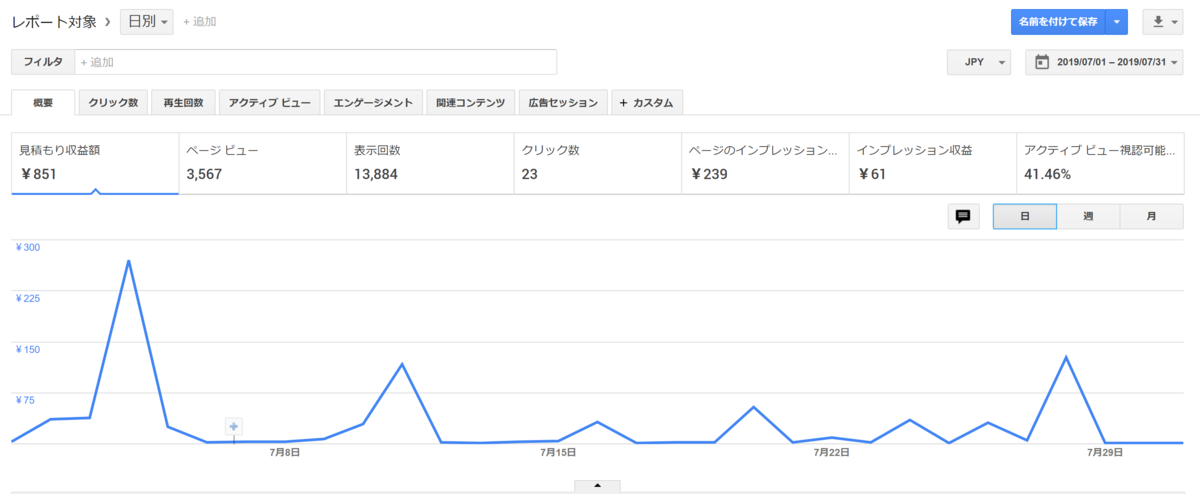
Task: Click the chart annotation comment icon
Action: (963, 216)
